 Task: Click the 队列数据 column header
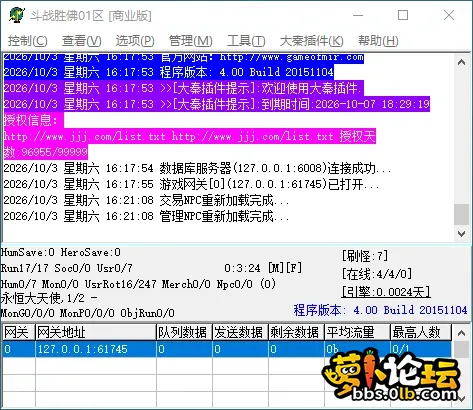coord(184,332)
